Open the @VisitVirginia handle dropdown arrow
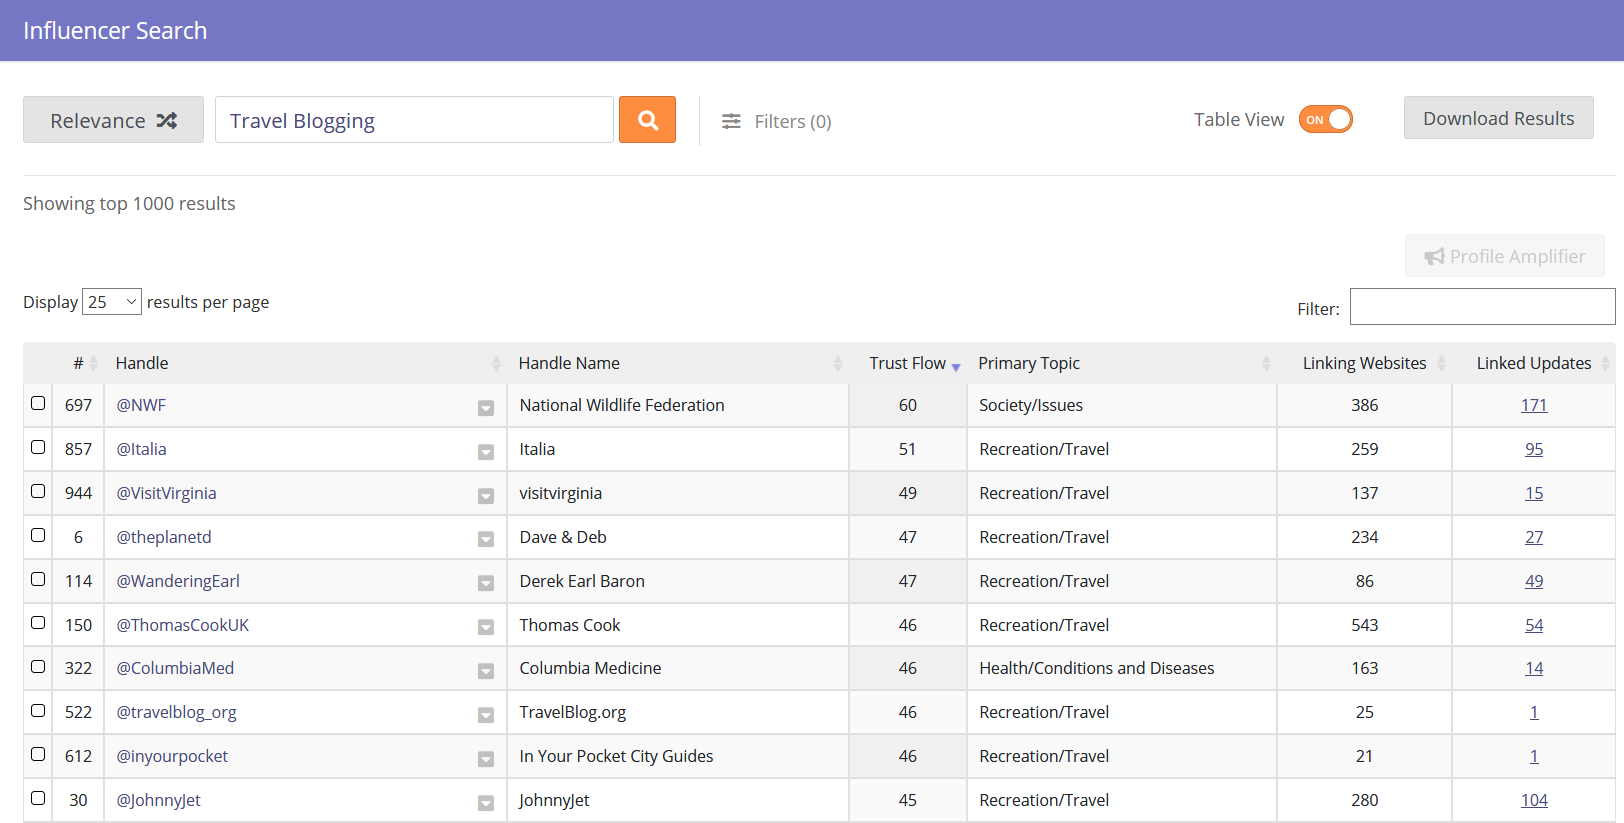Screen dimensions: 1624x823 click(486, 496)
